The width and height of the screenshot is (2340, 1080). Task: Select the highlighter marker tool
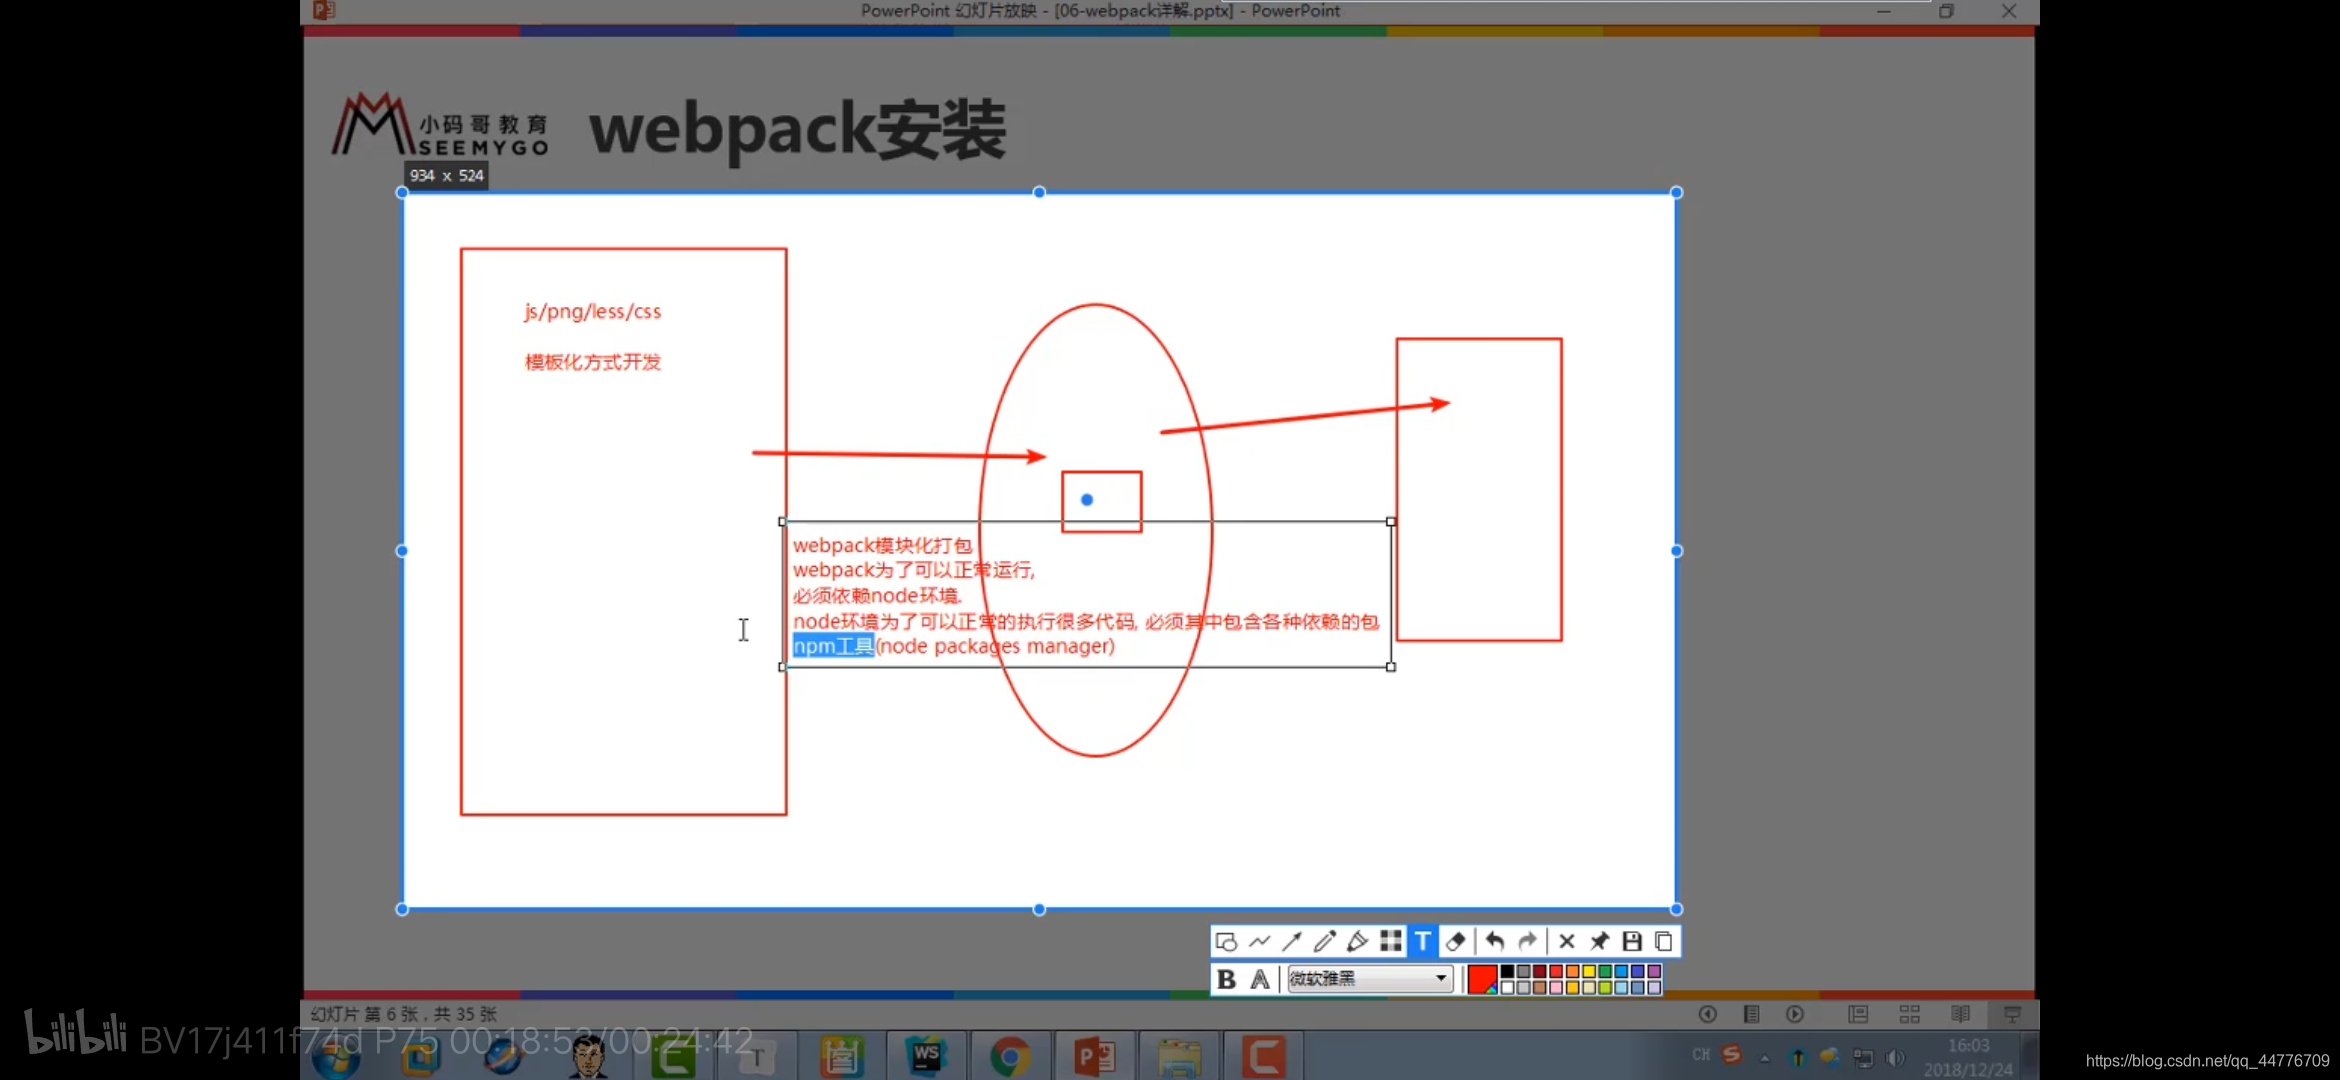pos(1357,941)
